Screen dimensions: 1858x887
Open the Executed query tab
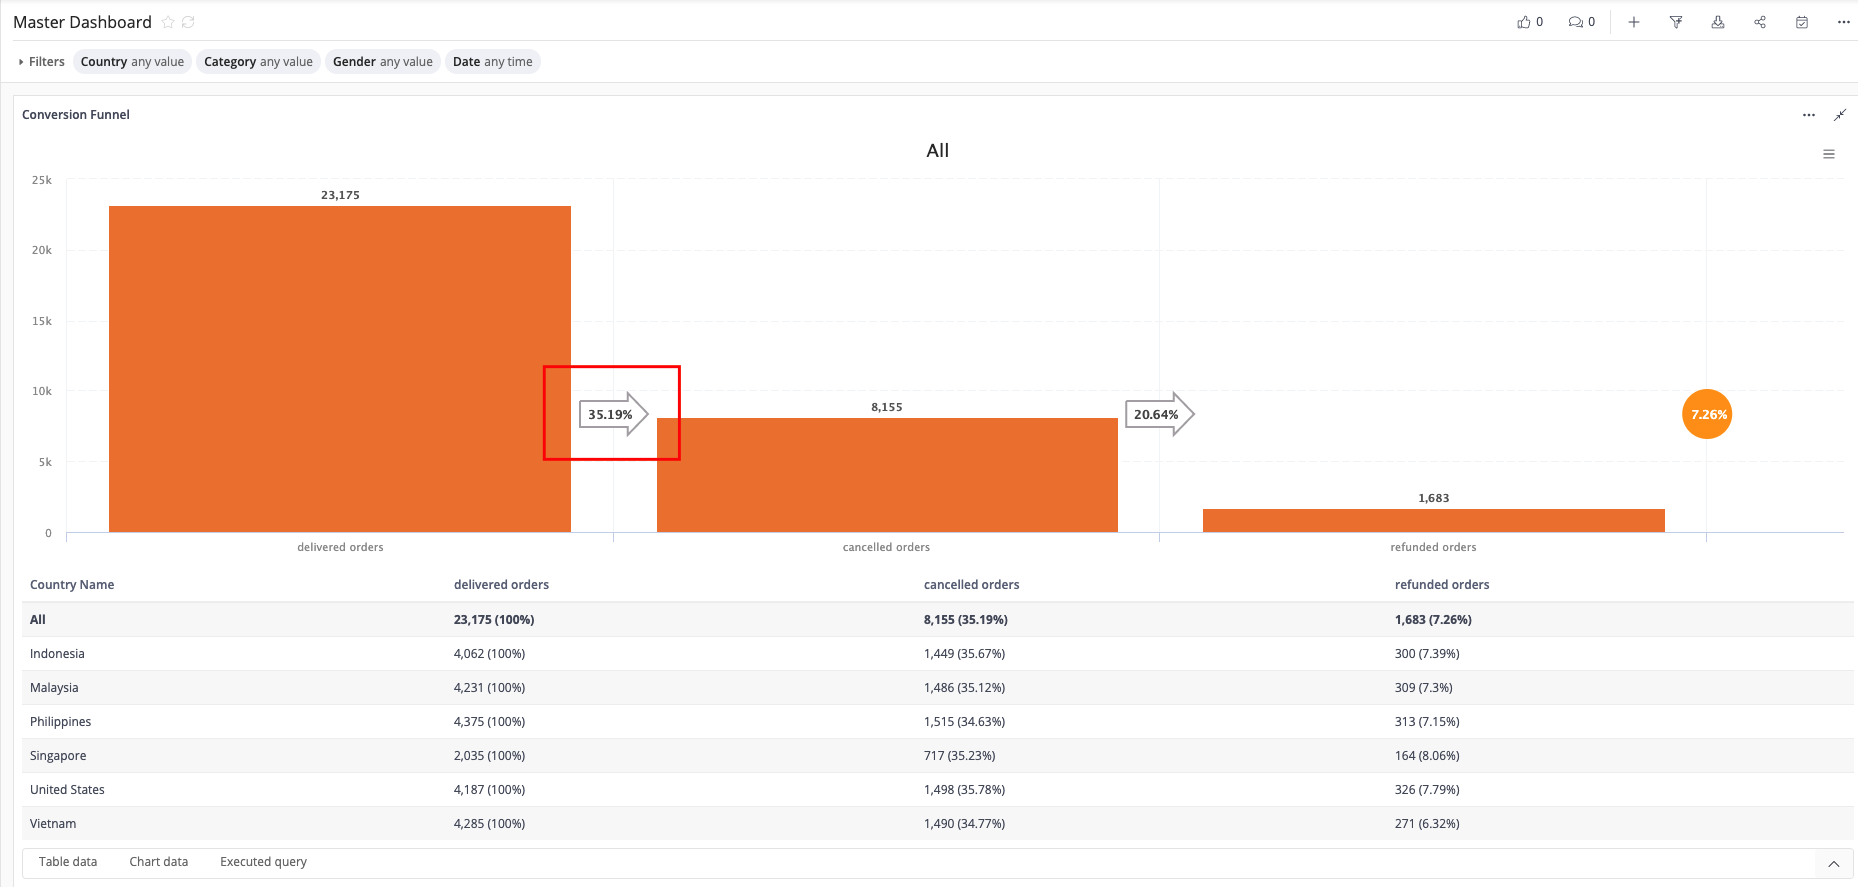point(263,862)
